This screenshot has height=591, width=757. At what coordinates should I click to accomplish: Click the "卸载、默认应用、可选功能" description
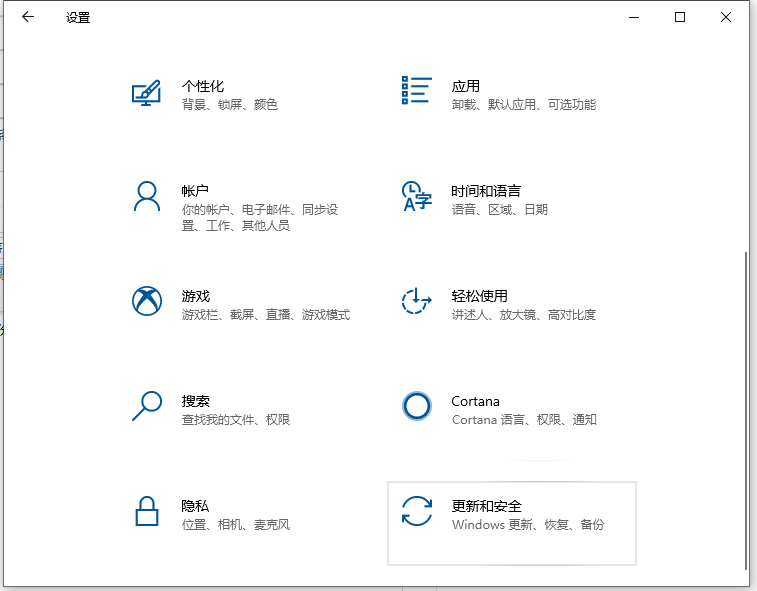pyautogui.click(x=523, y=105)
